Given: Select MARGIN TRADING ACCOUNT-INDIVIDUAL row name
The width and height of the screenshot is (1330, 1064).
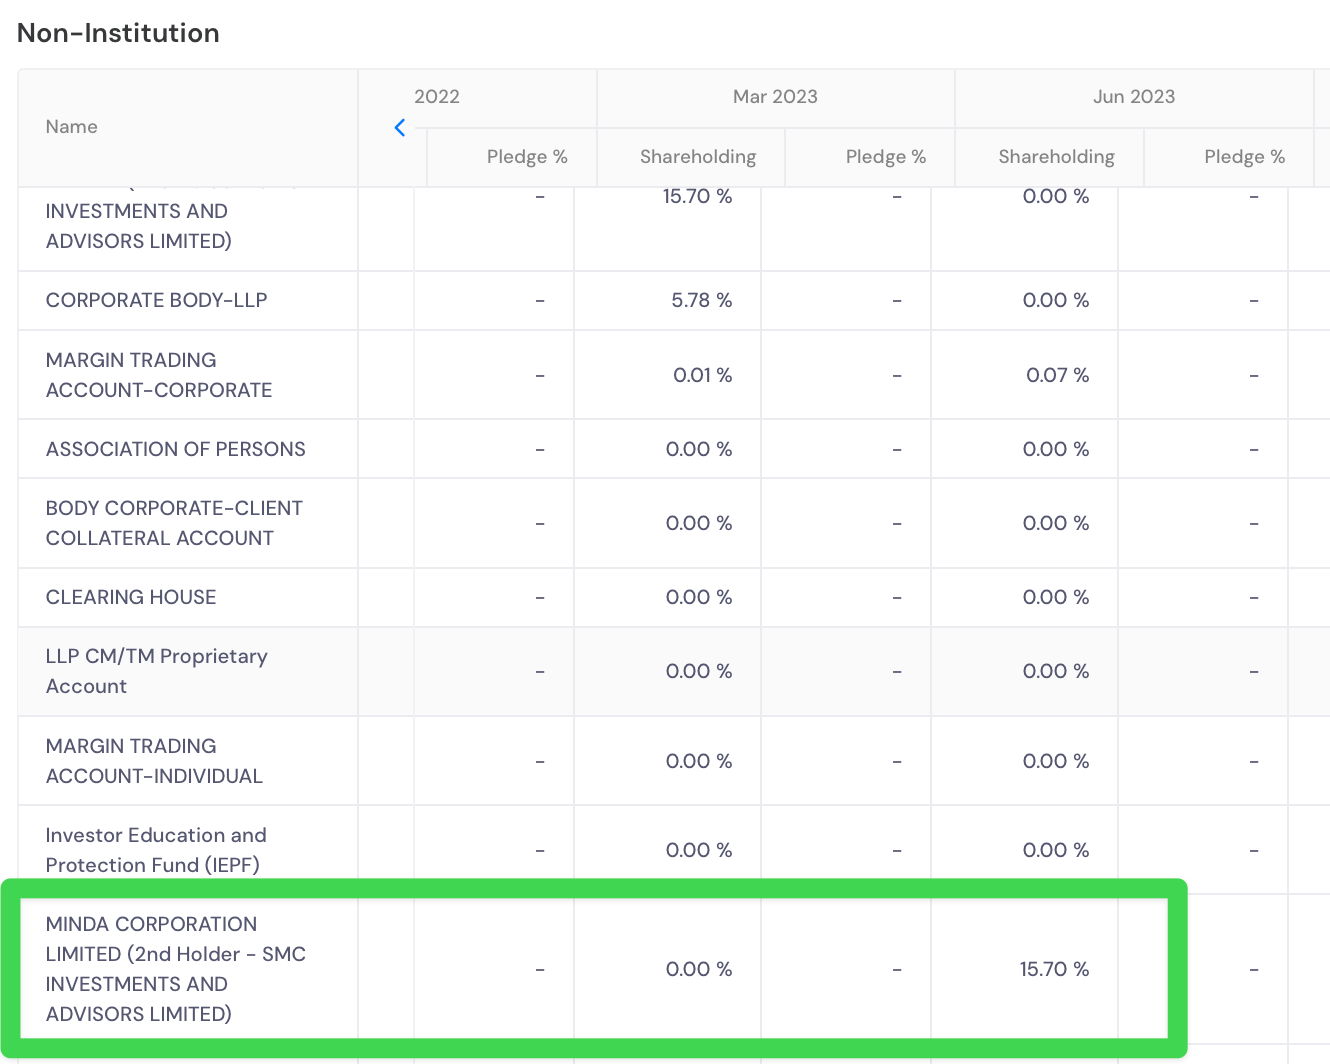Looking at the screenshot, I should point(154,761).
